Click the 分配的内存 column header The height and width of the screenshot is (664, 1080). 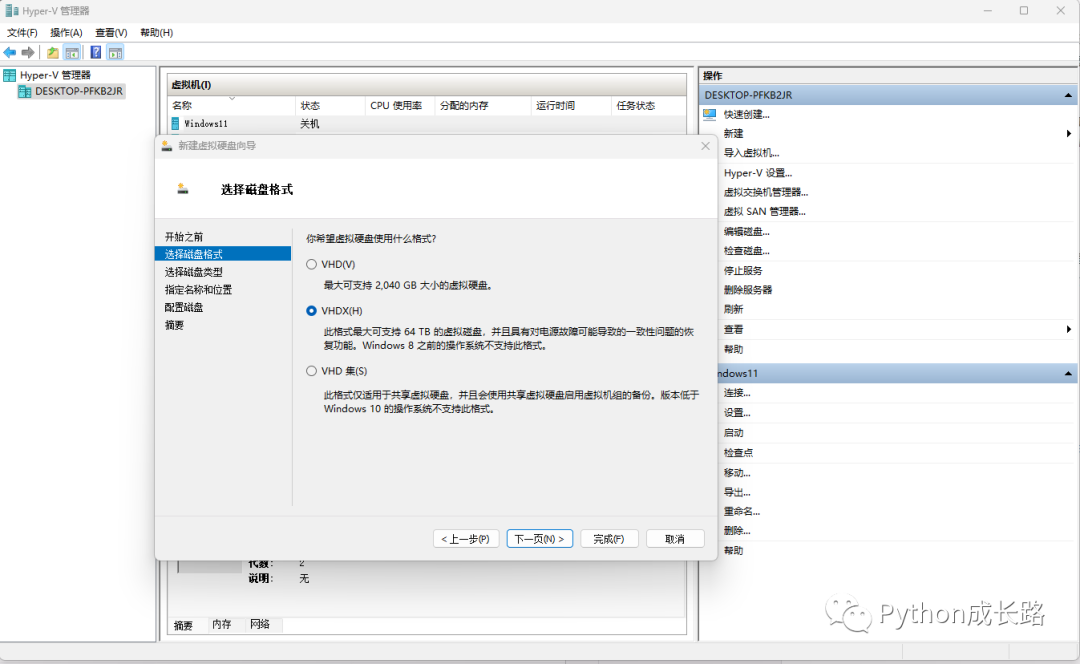pos(482,105)
